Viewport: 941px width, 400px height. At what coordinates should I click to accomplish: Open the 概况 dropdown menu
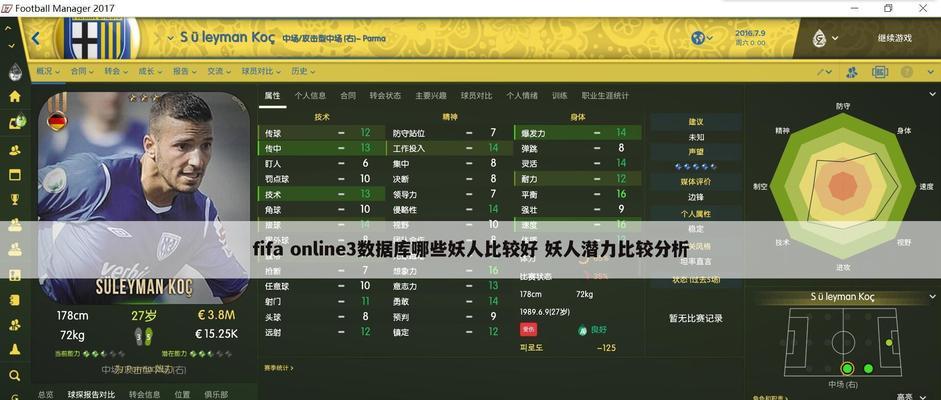47,71
